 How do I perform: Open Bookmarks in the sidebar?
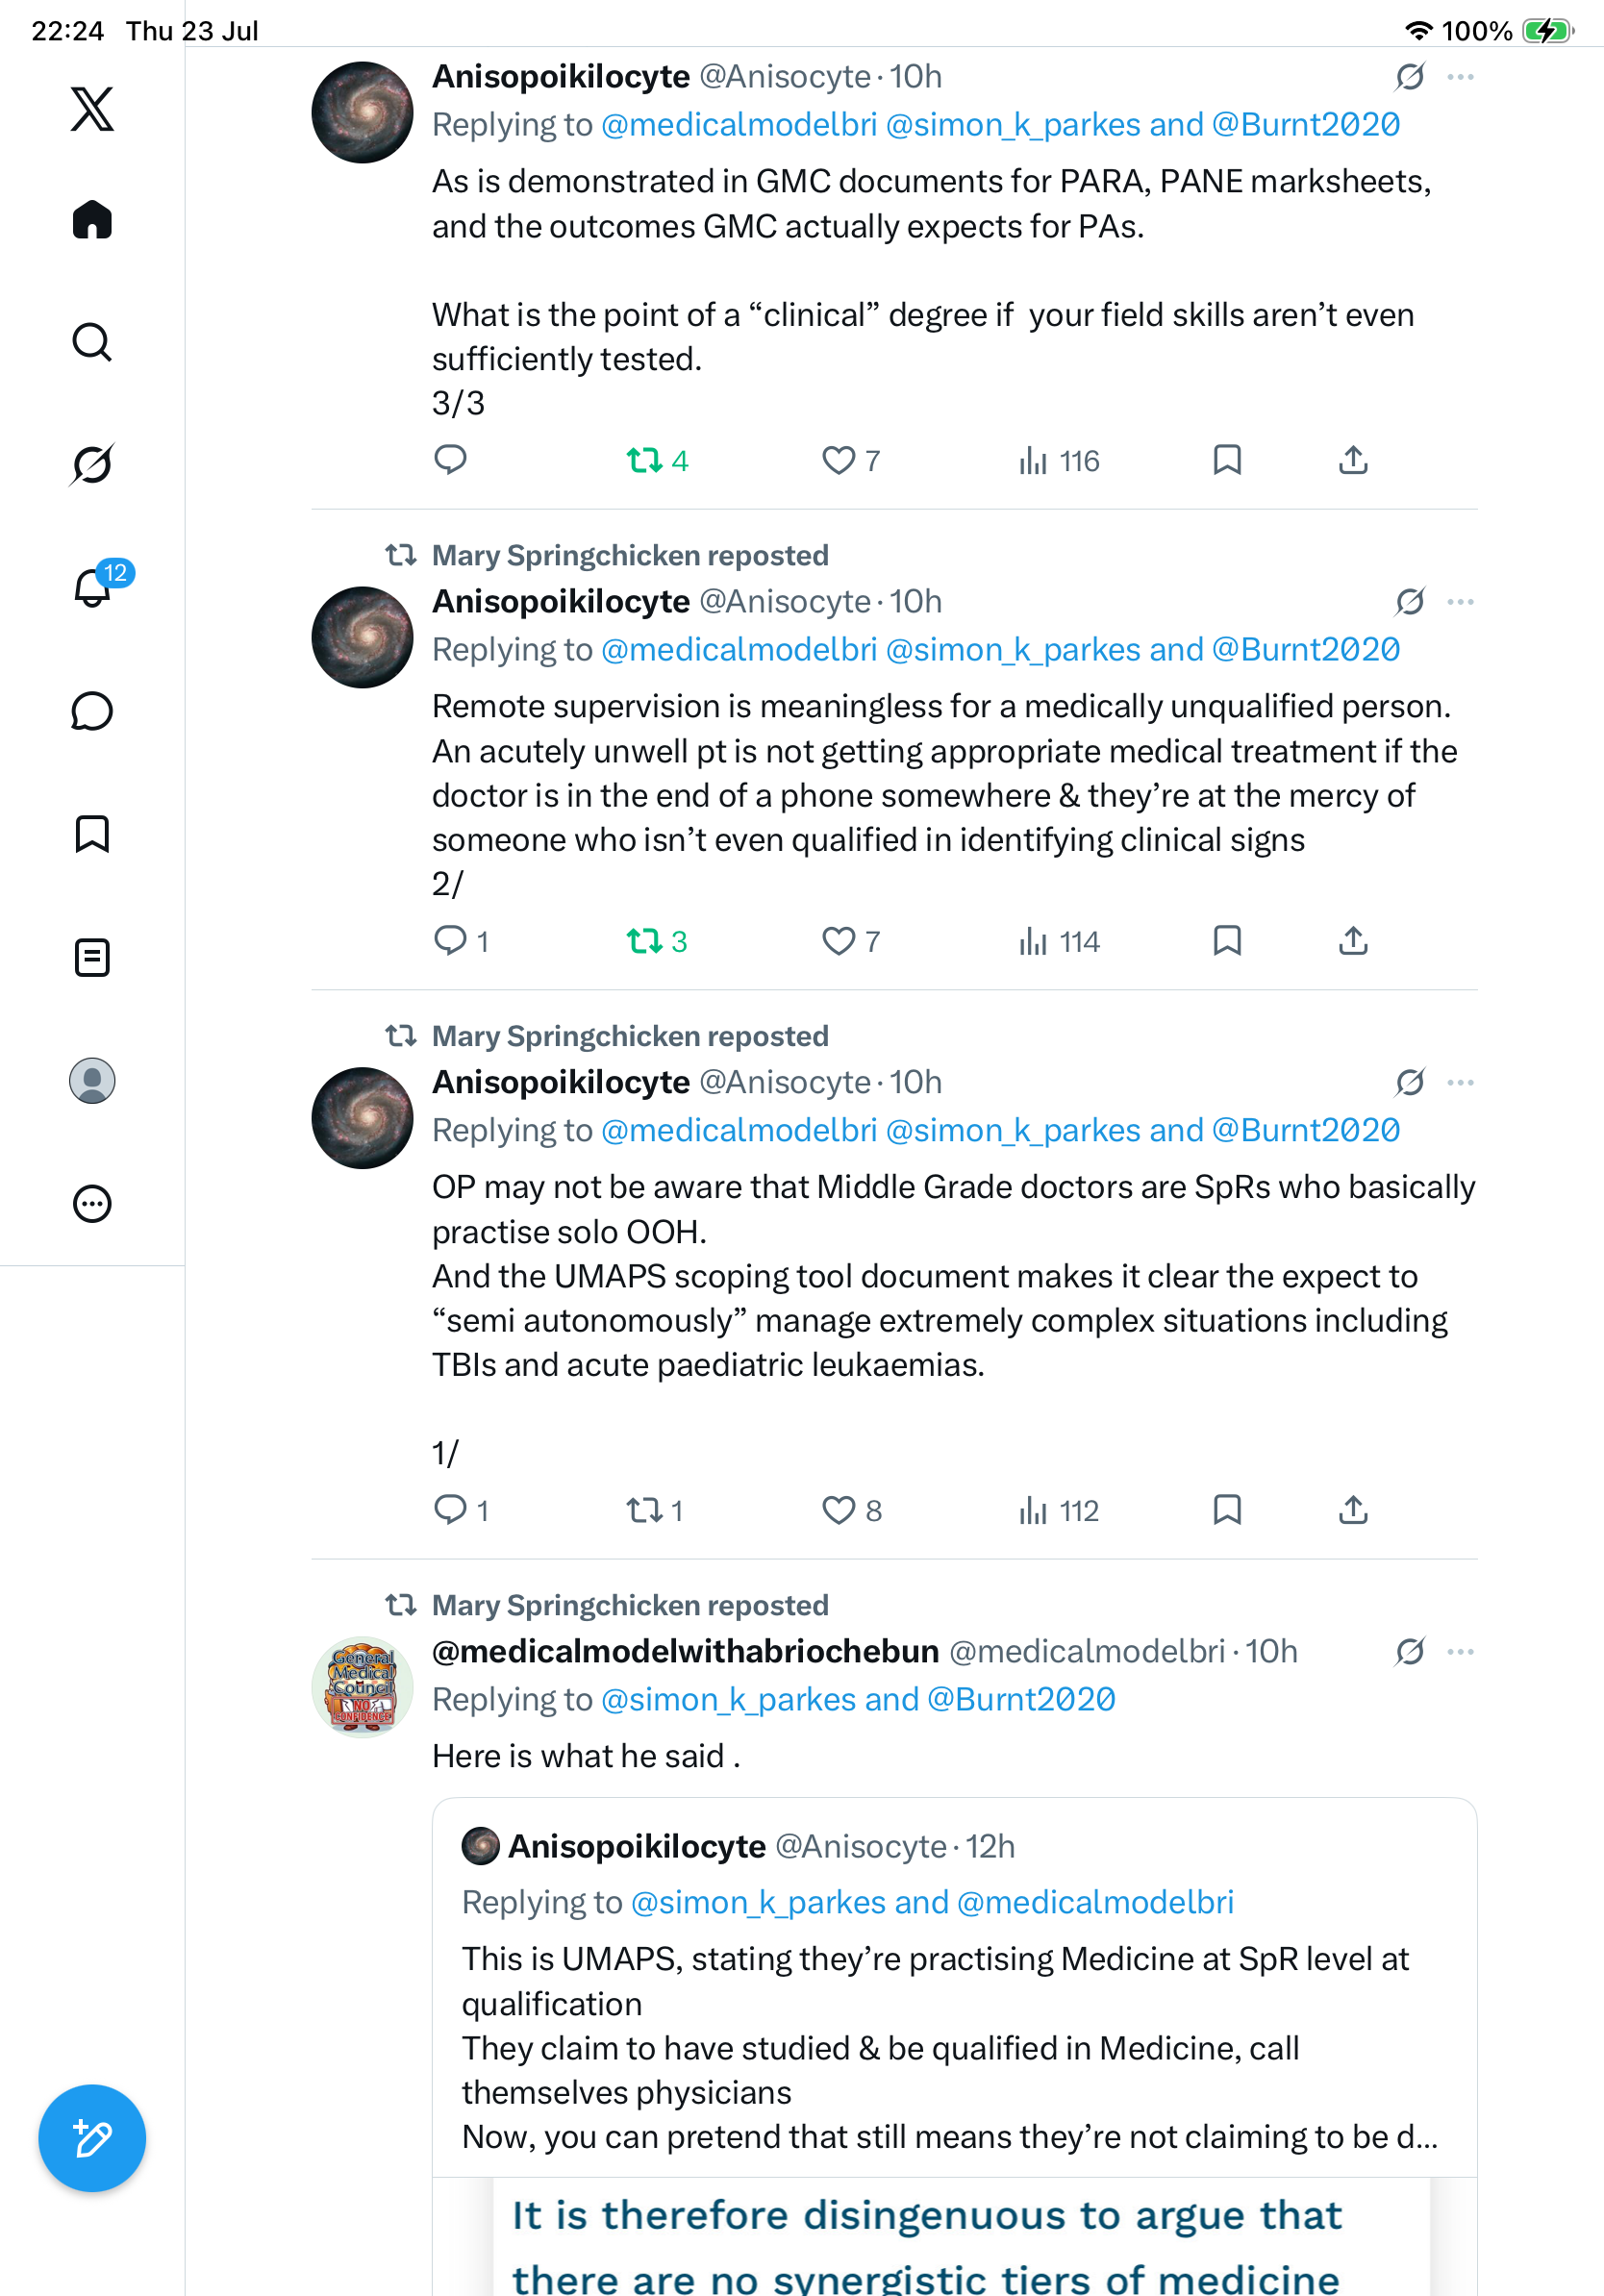click(92, 834)
